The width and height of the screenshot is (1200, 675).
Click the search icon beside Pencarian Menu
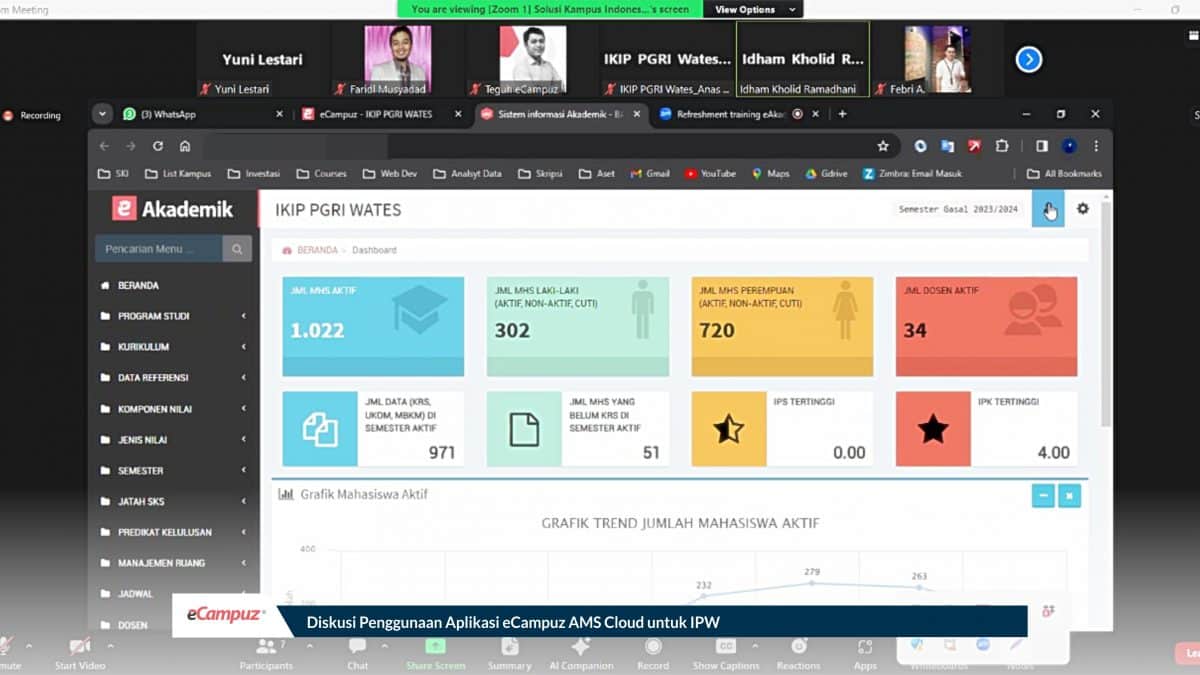(x=237, y=247)
